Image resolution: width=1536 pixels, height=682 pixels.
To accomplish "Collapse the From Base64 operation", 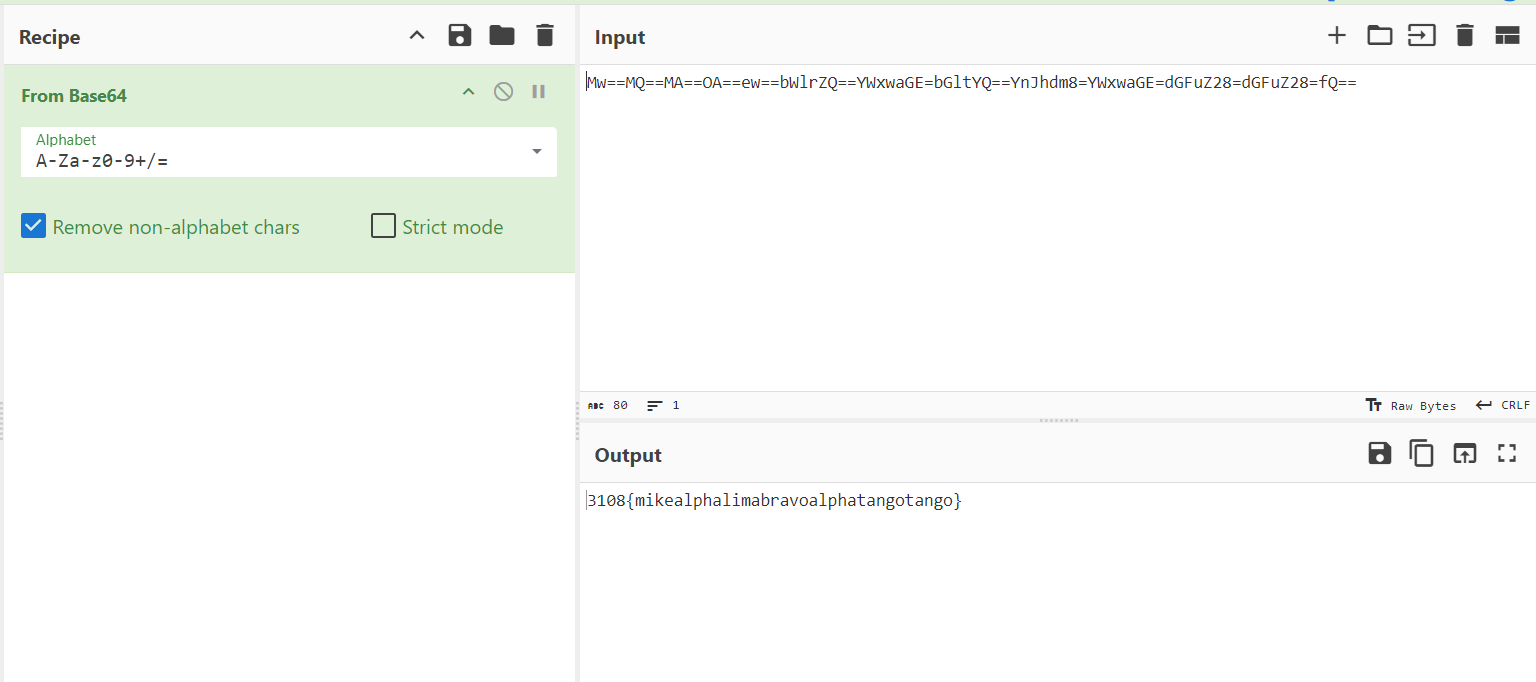I will (x=468, y=92).
